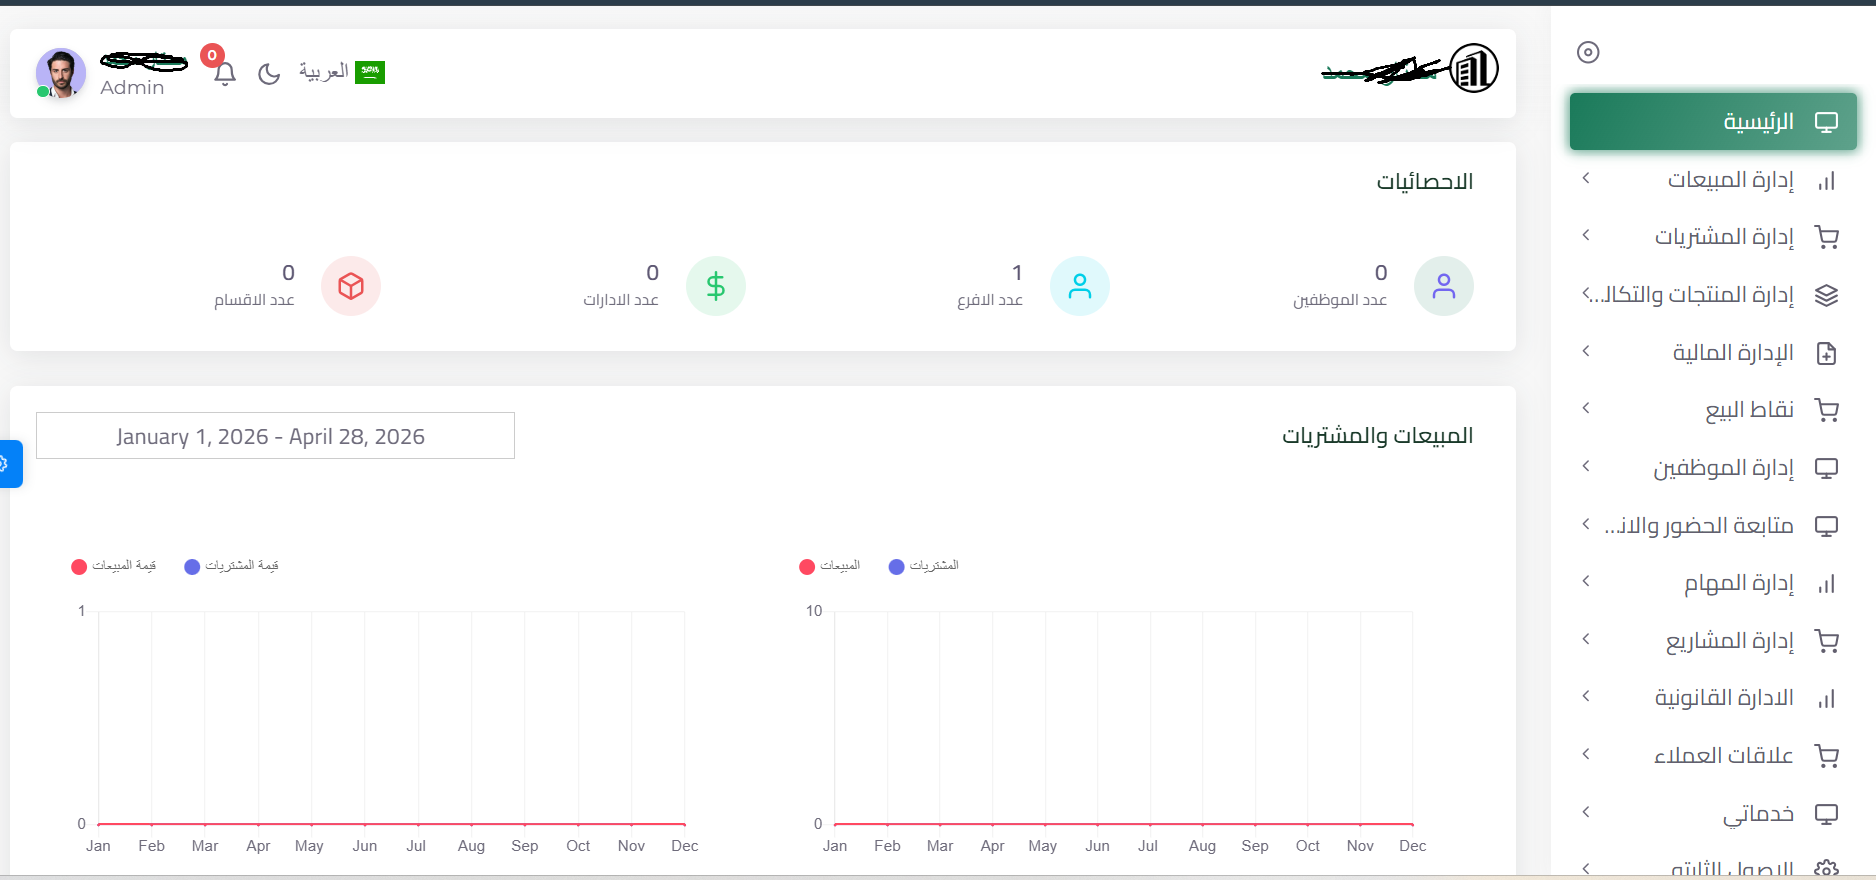Click the monitor icon beside الرئيسية
The height and width of the screenshot is (880, 1876).
(x=1826, y=123)
